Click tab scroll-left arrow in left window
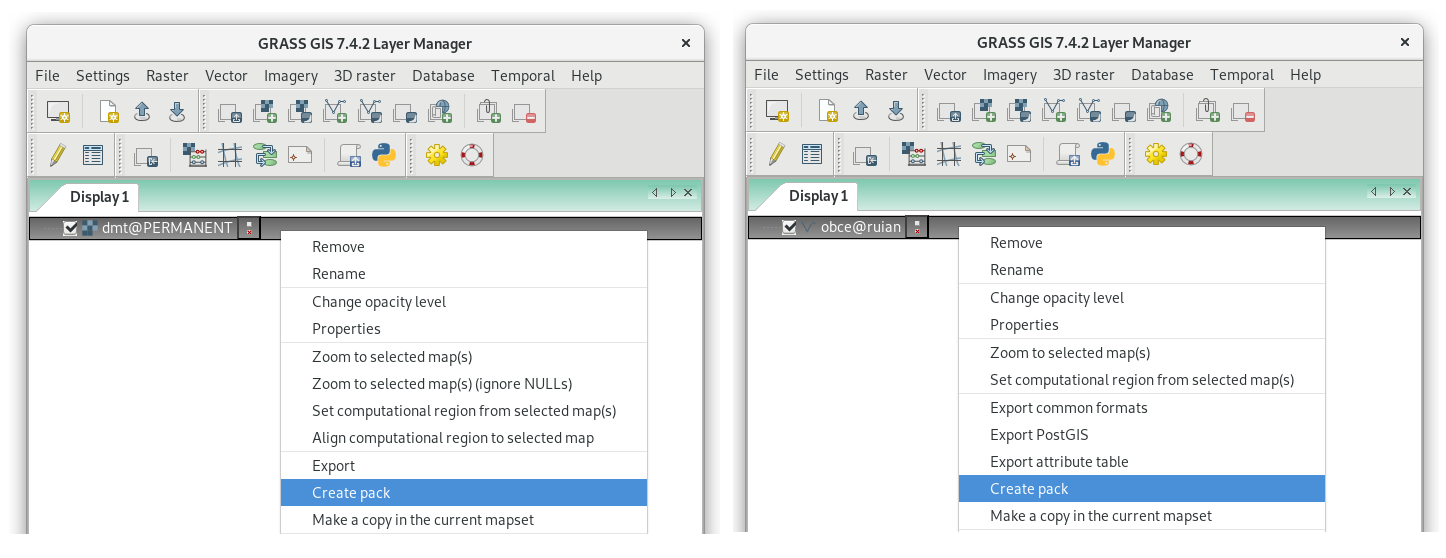Viewport: 1446px width, 558px height. (x=656, y=192)
